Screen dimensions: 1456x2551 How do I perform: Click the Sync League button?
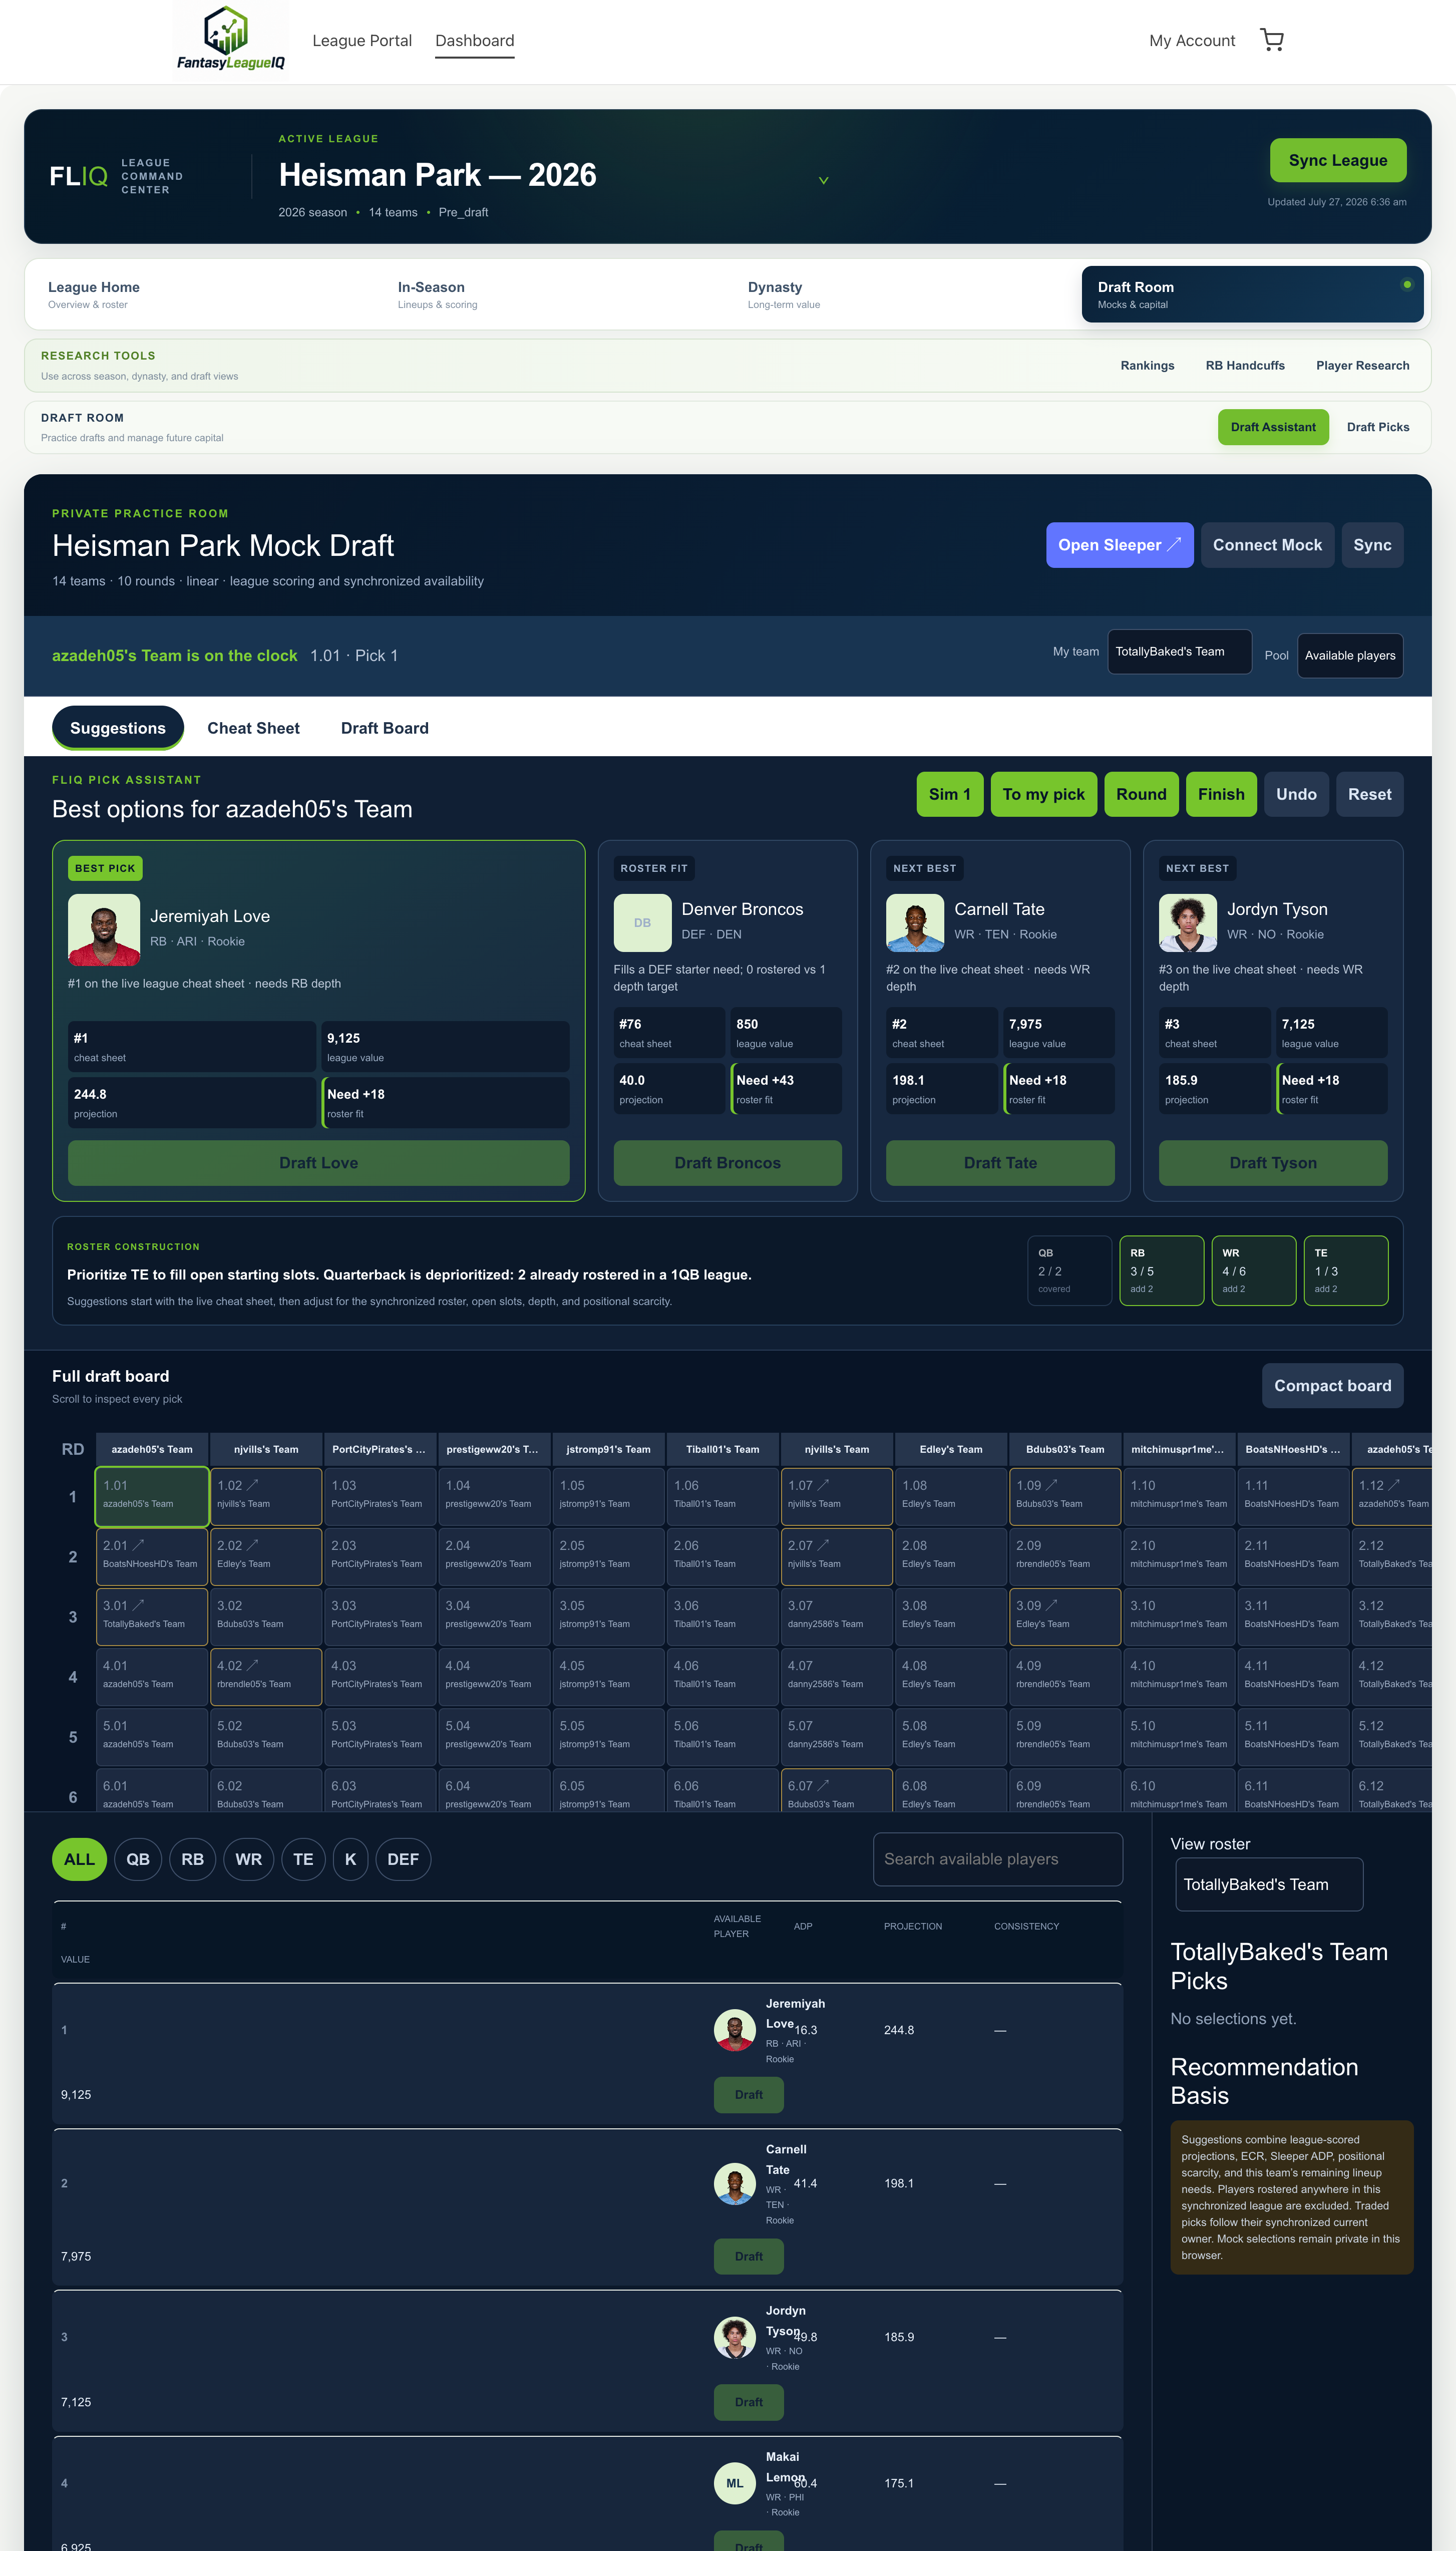[1338, 160]
